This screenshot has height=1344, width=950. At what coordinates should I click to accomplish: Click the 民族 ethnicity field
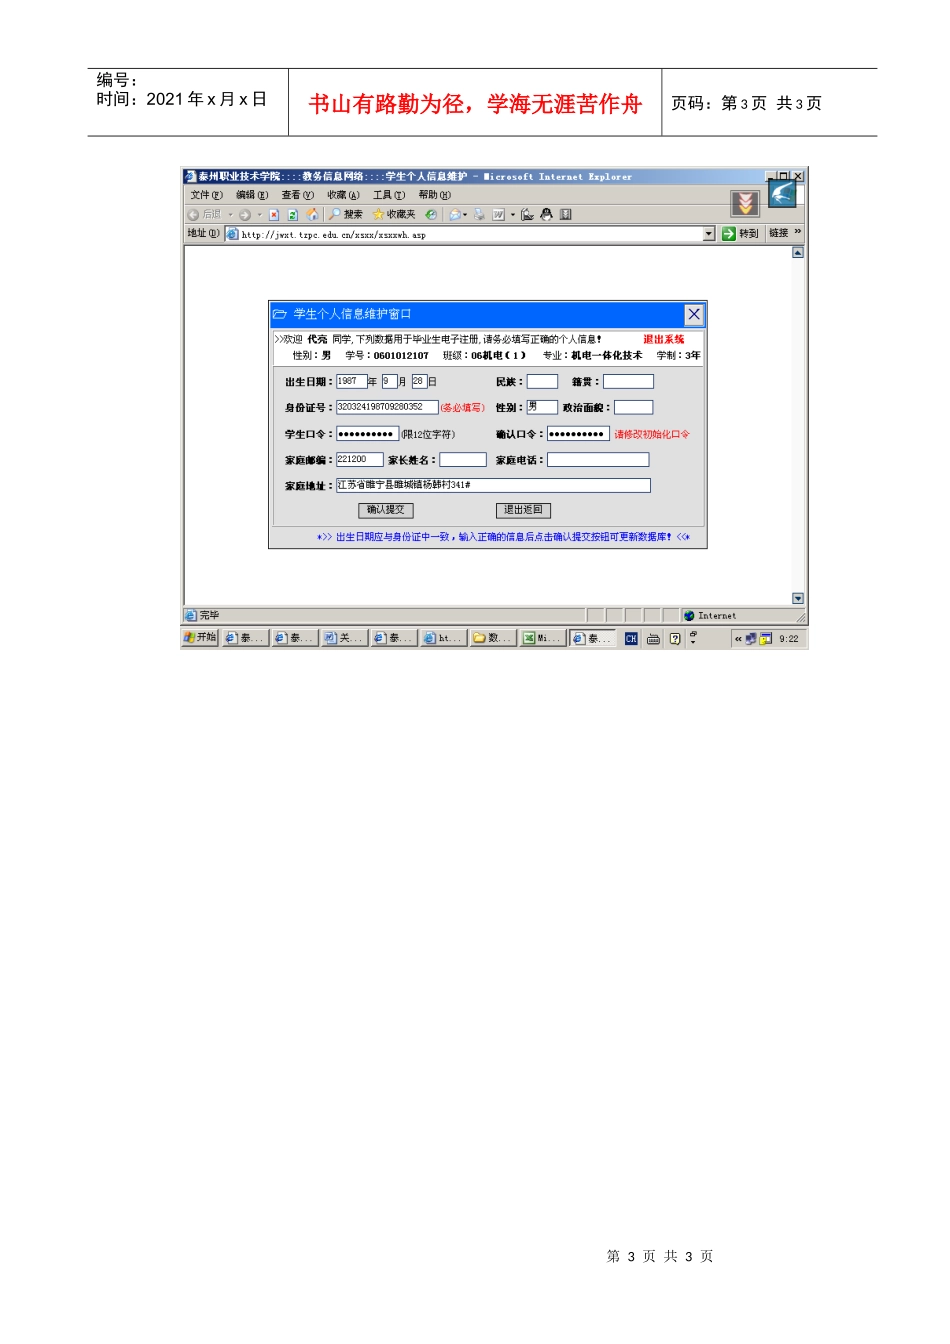pyautogui.click(x=542, y=381)
